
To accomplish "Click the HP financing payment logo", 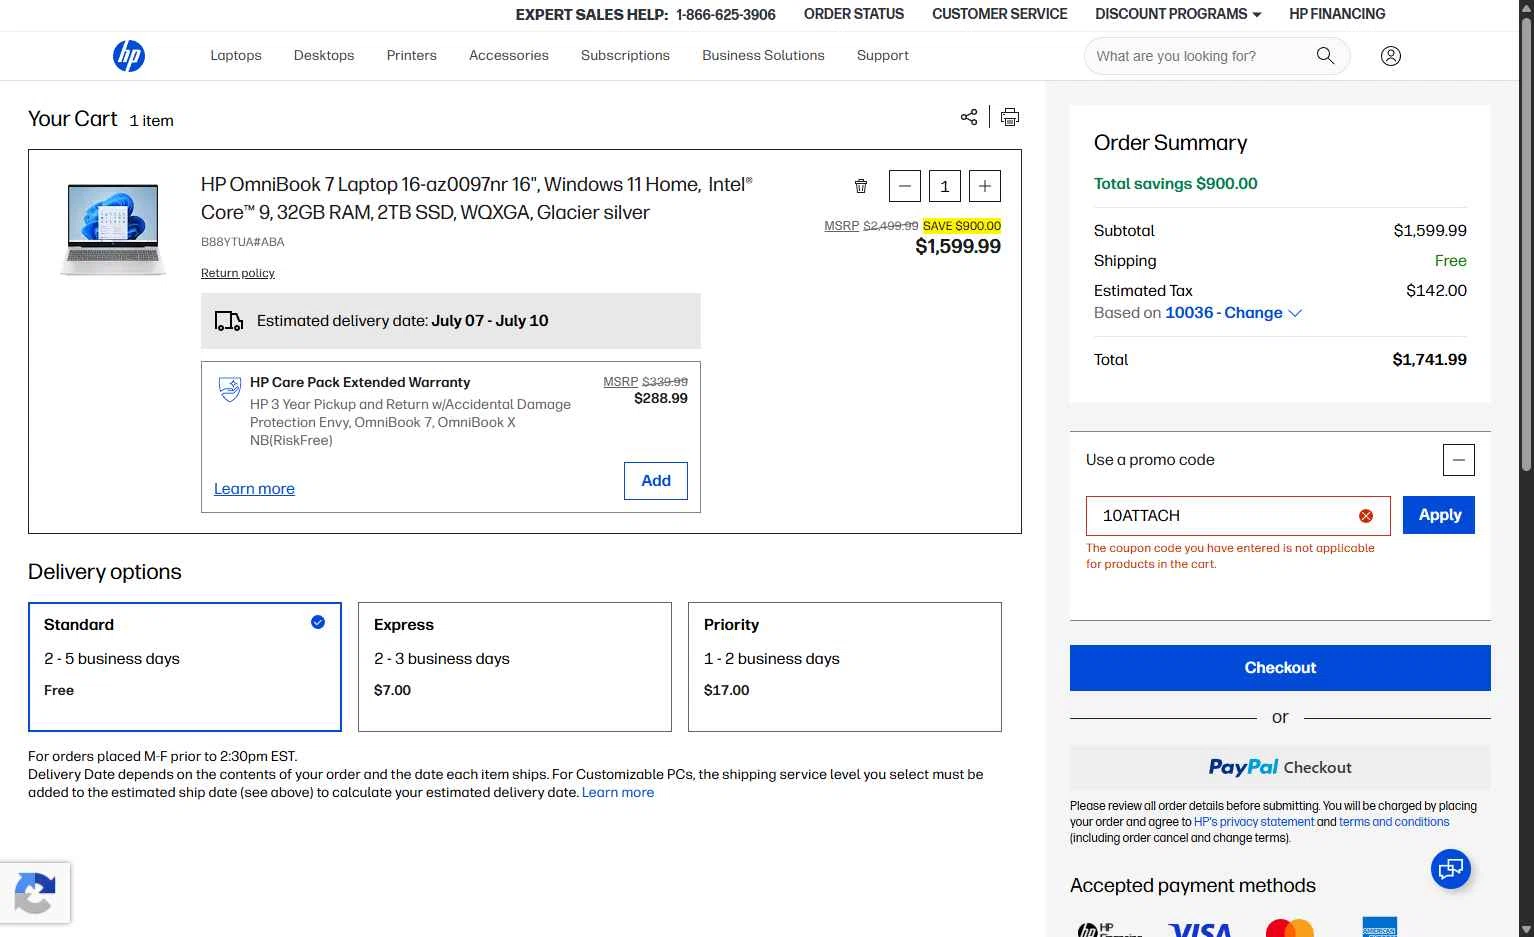I will pyautogui.click(x=1109, y=930).
